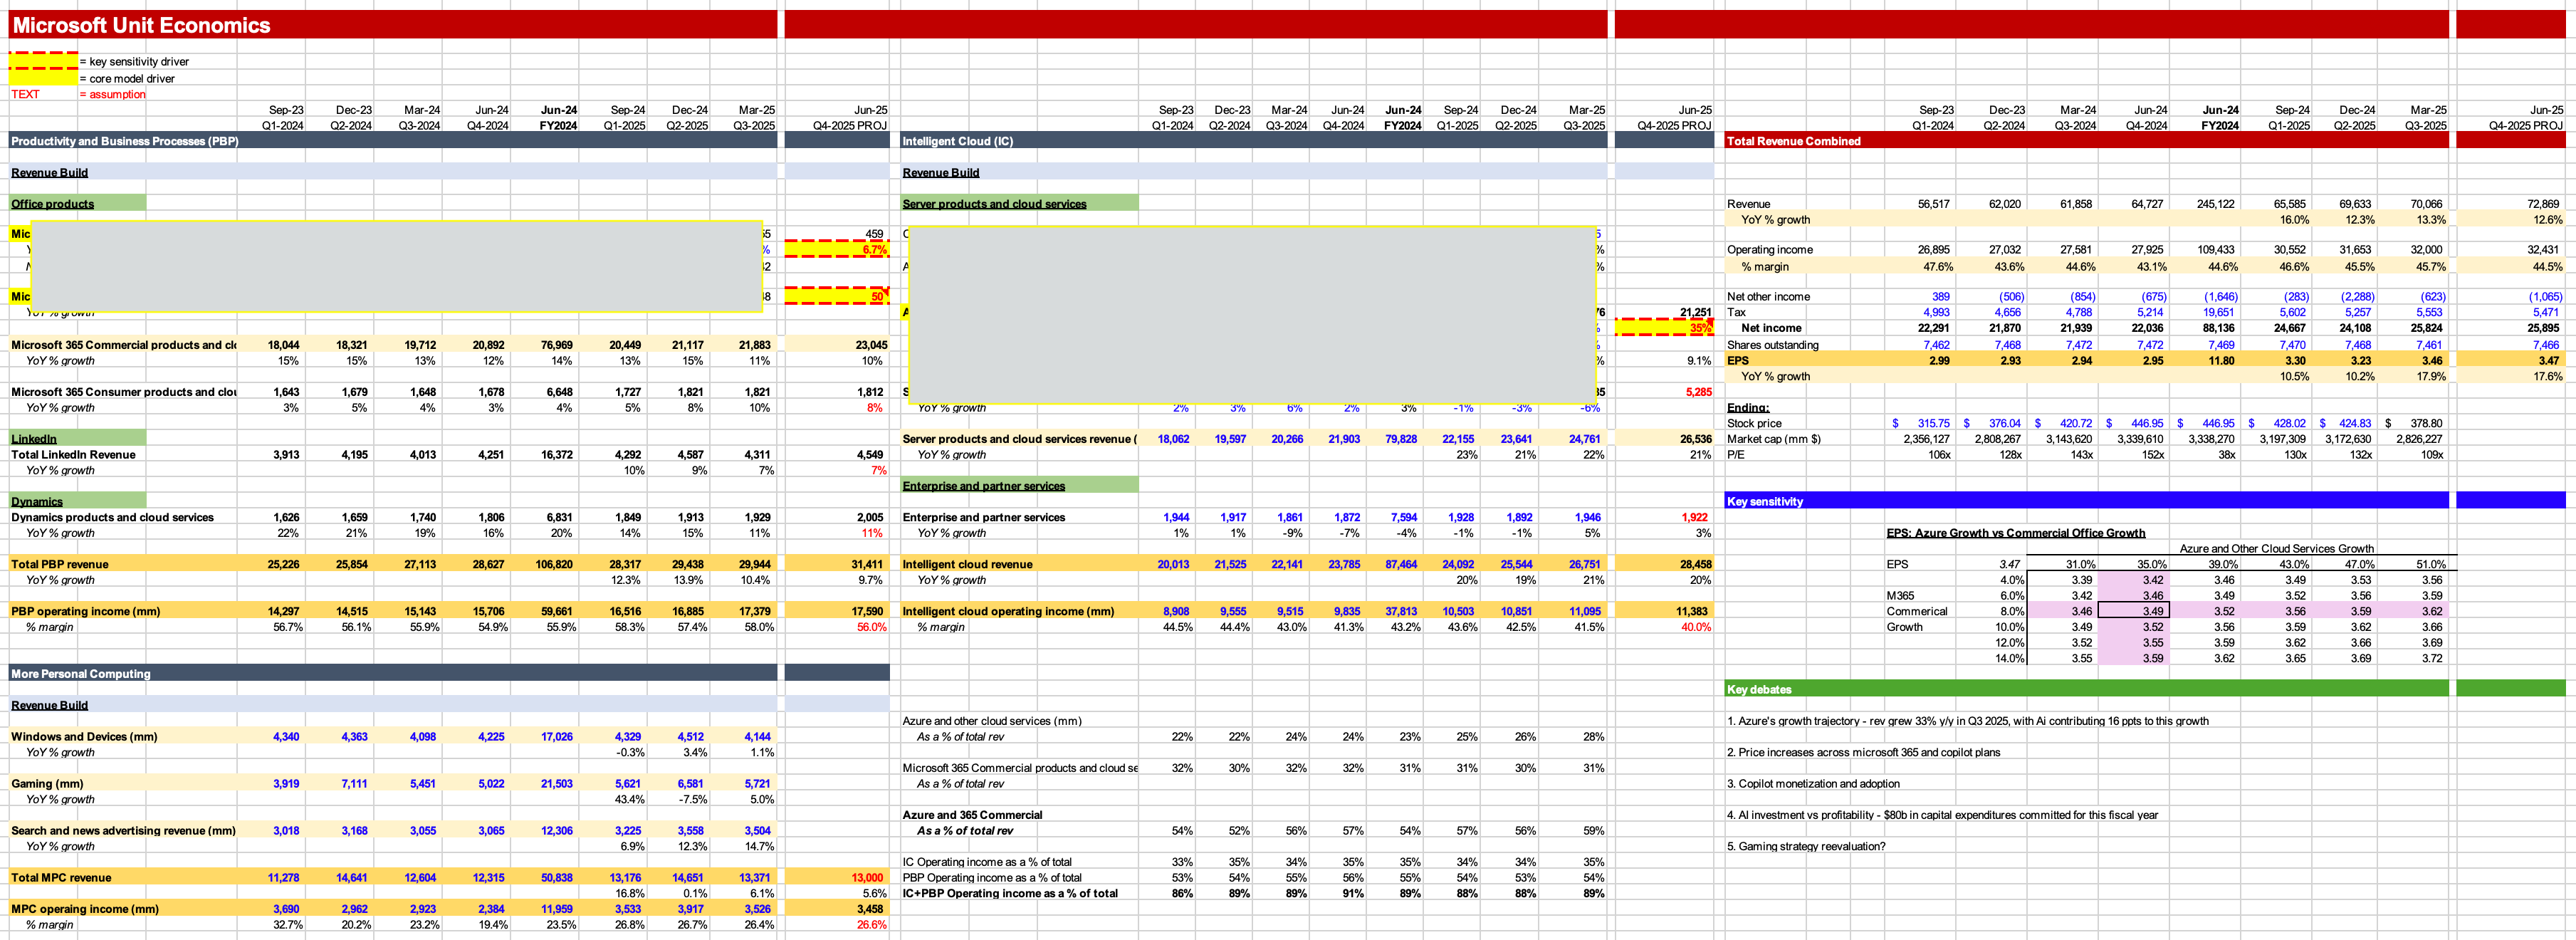Viewport: 2576px width, 940px height.
Task: Select the Dynamics products and cloud services label
Action: (x=112, y=517)
